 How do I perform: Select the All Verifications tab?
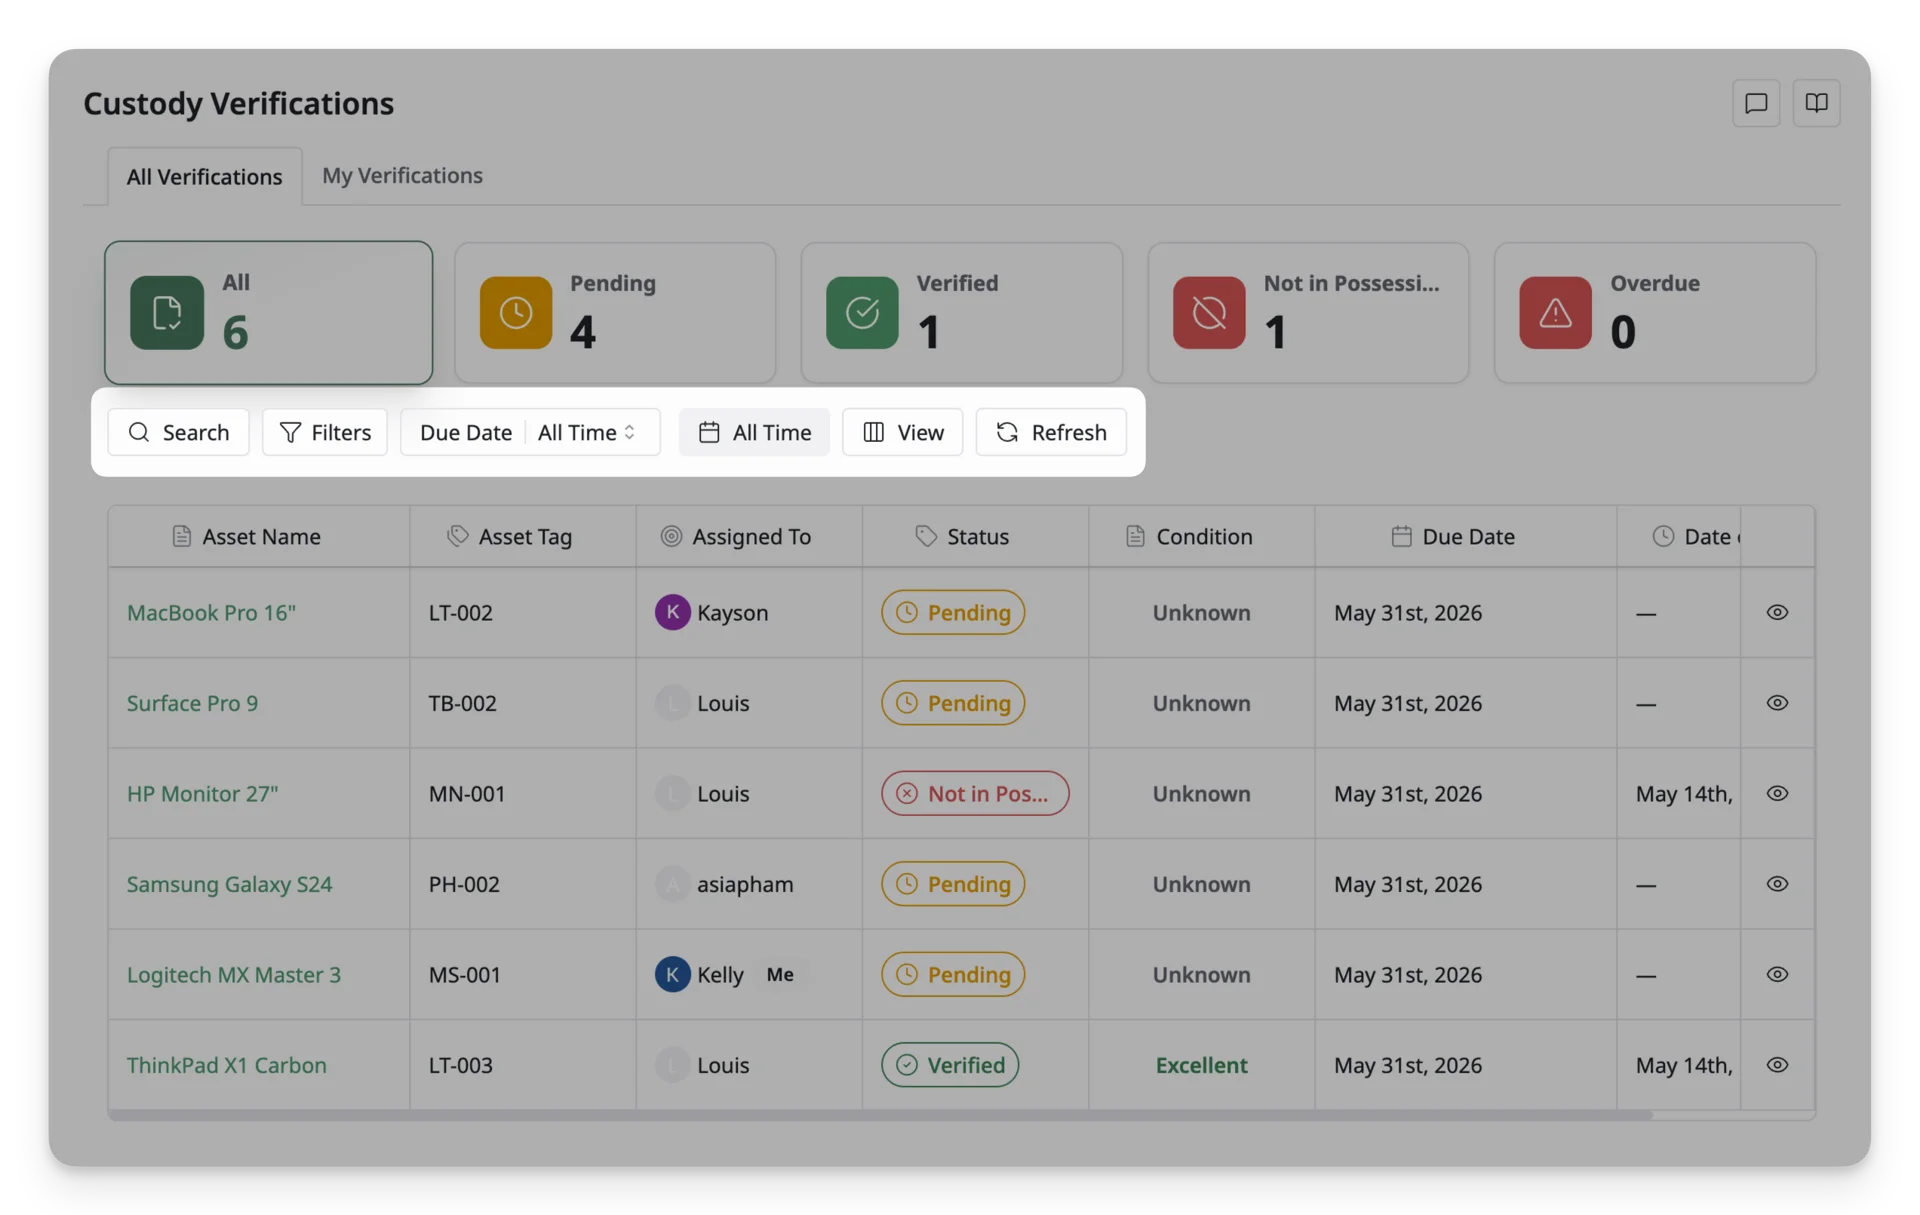pos(204,176)
